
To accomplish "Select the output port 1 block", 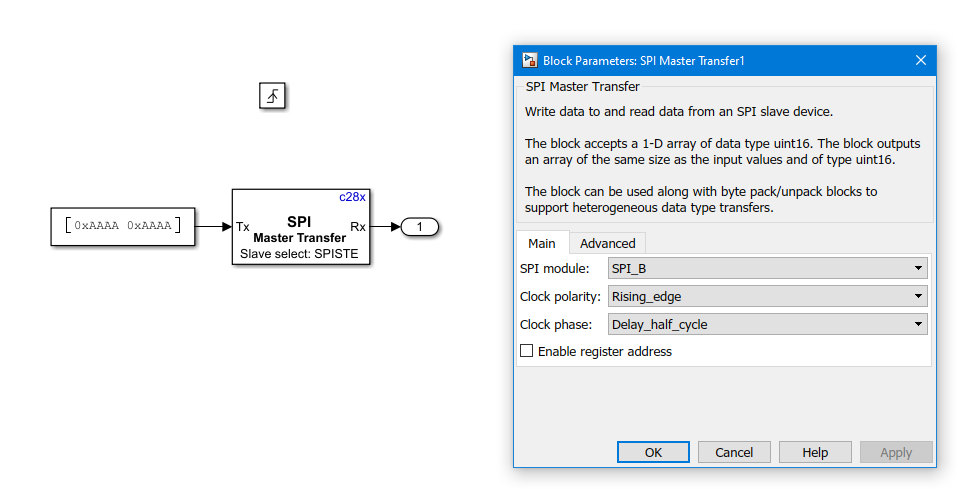I will pos(419,227).
